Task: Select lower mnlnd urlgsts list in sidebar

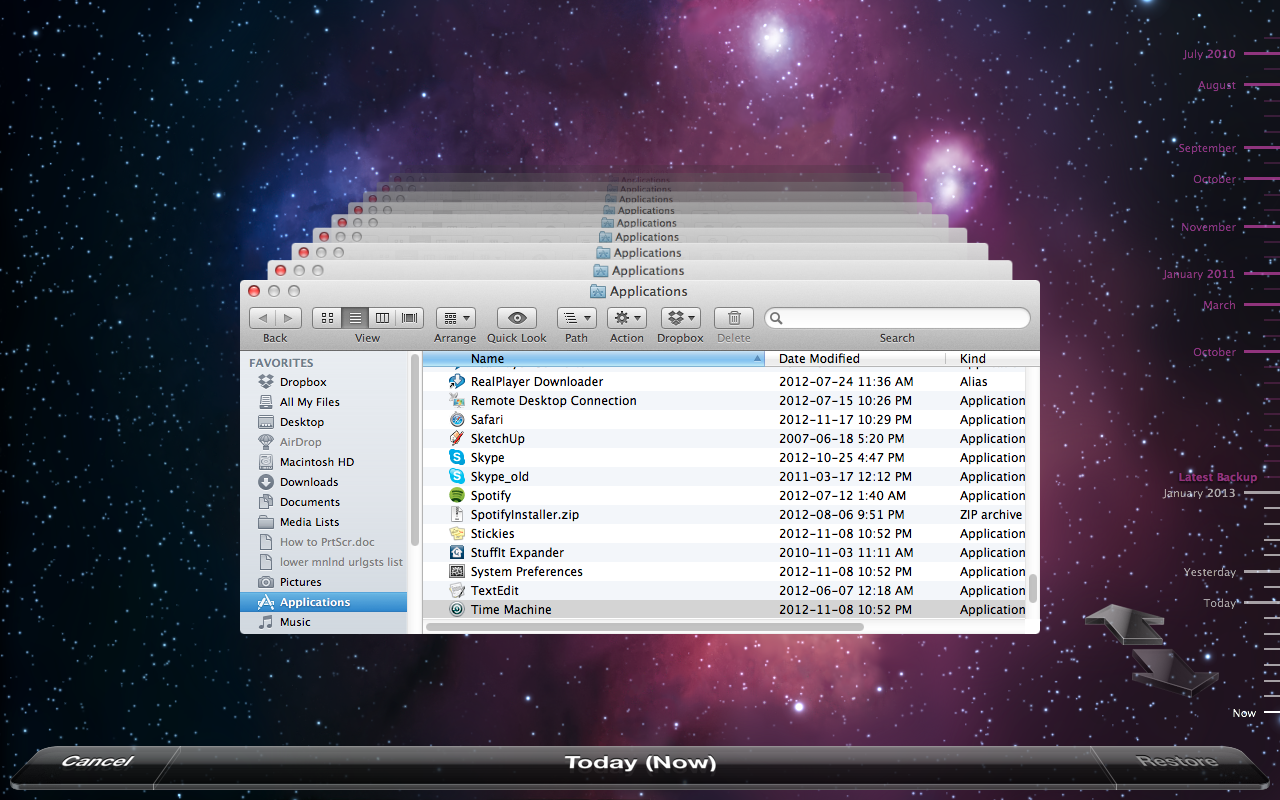Action: 324,562
